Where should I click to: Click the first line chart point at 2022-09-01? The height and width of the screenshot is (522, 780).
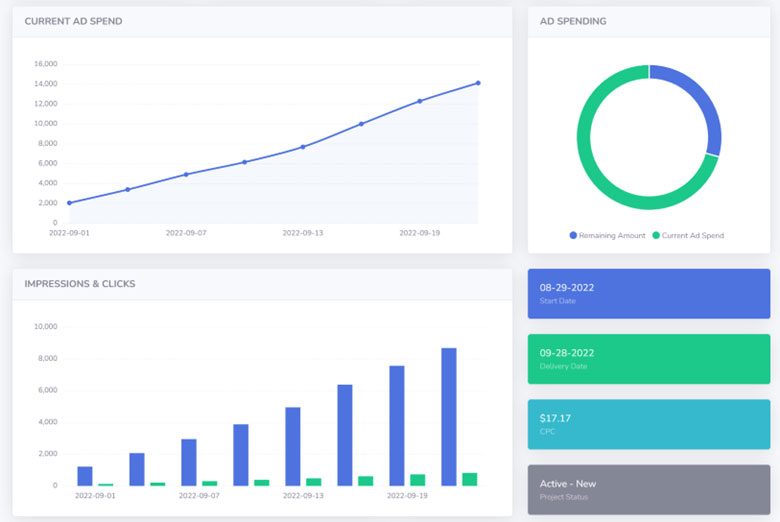tap(69, 203)
